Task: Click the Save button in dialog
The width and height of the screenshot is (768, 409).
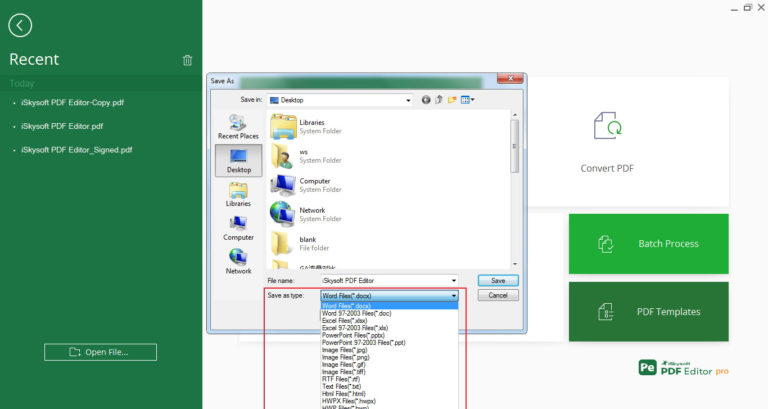Action: [498, 281]
